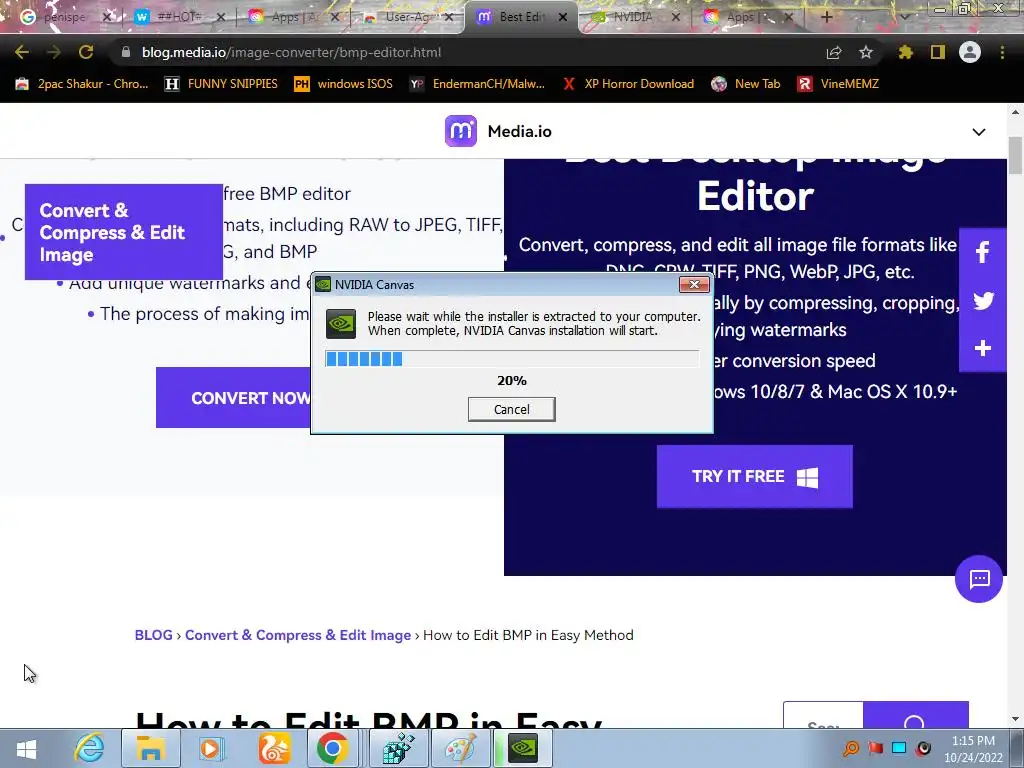Open the Windows Start menu
1024x768 pixels.
(26, 748)
